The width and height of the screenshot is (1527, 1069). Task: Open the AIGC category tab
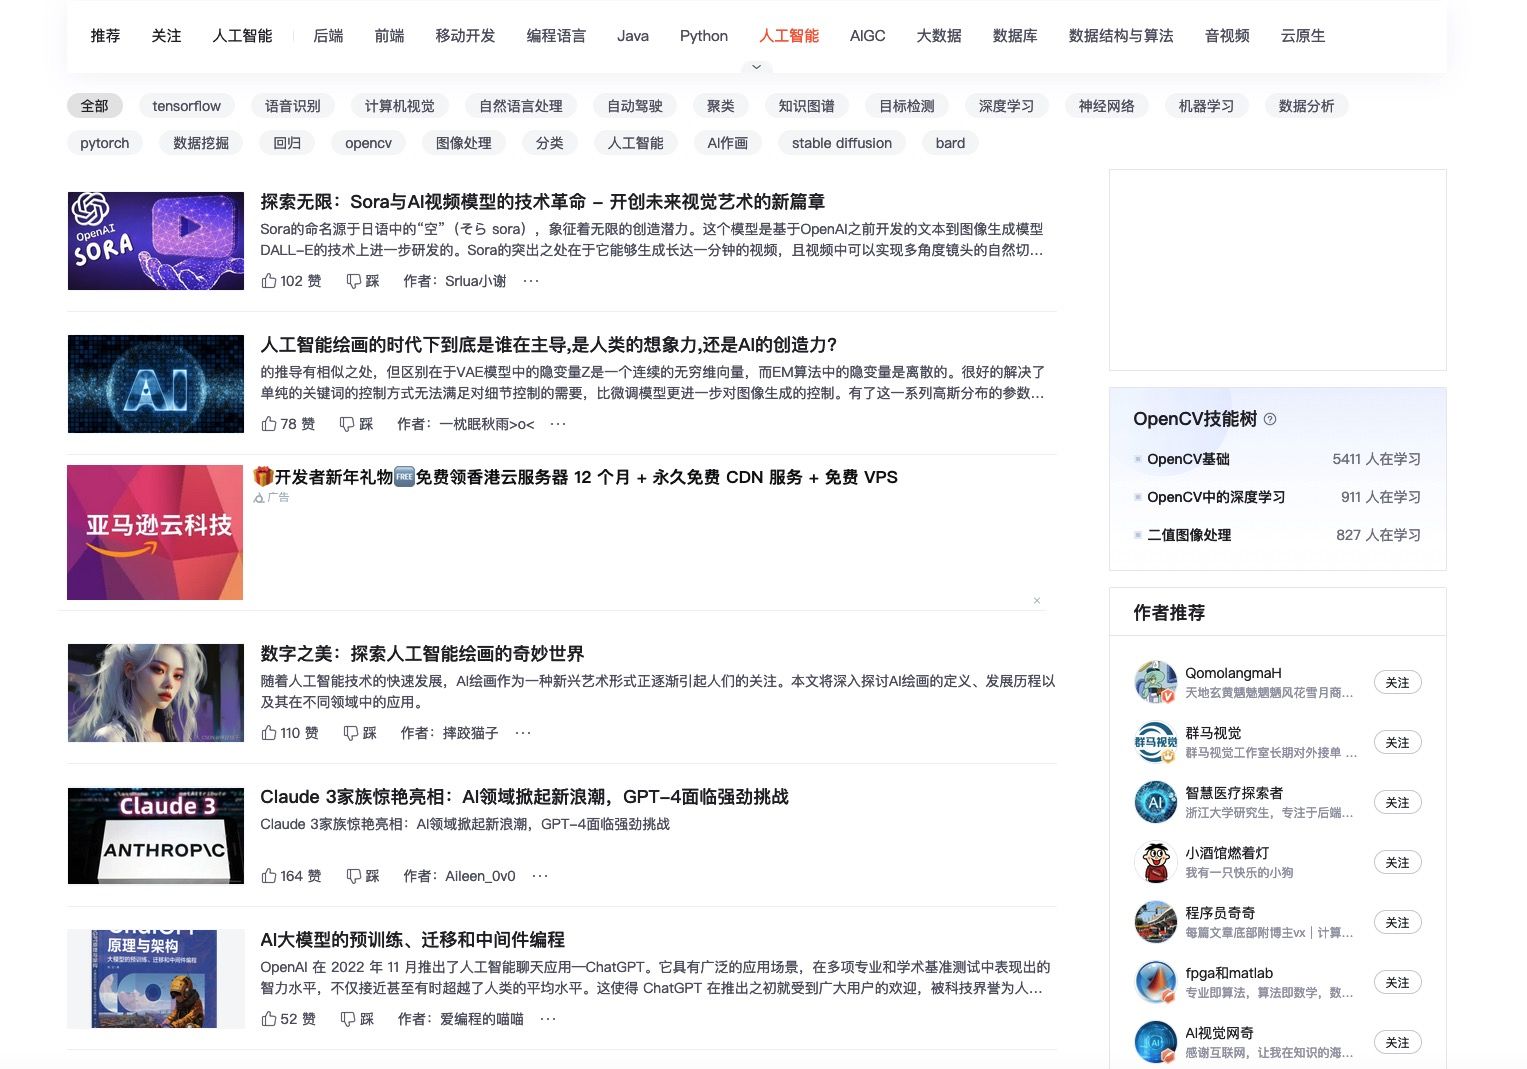point(867,36)
